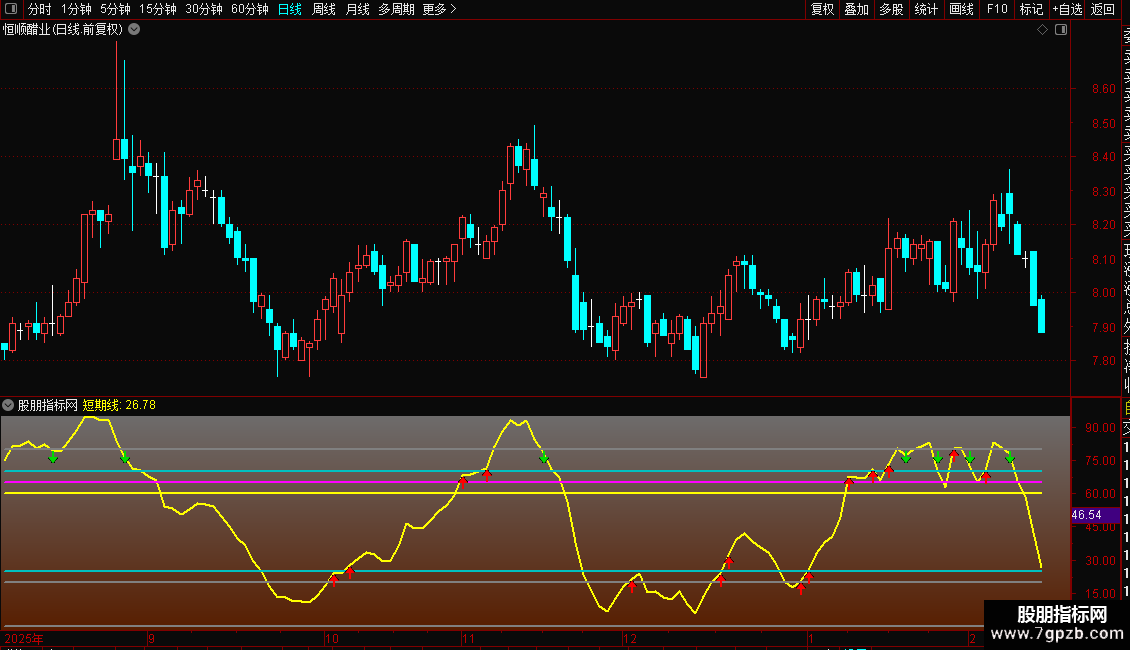Click the 8.20 price axis label
1130x650 pixels.
[1103, 225]
